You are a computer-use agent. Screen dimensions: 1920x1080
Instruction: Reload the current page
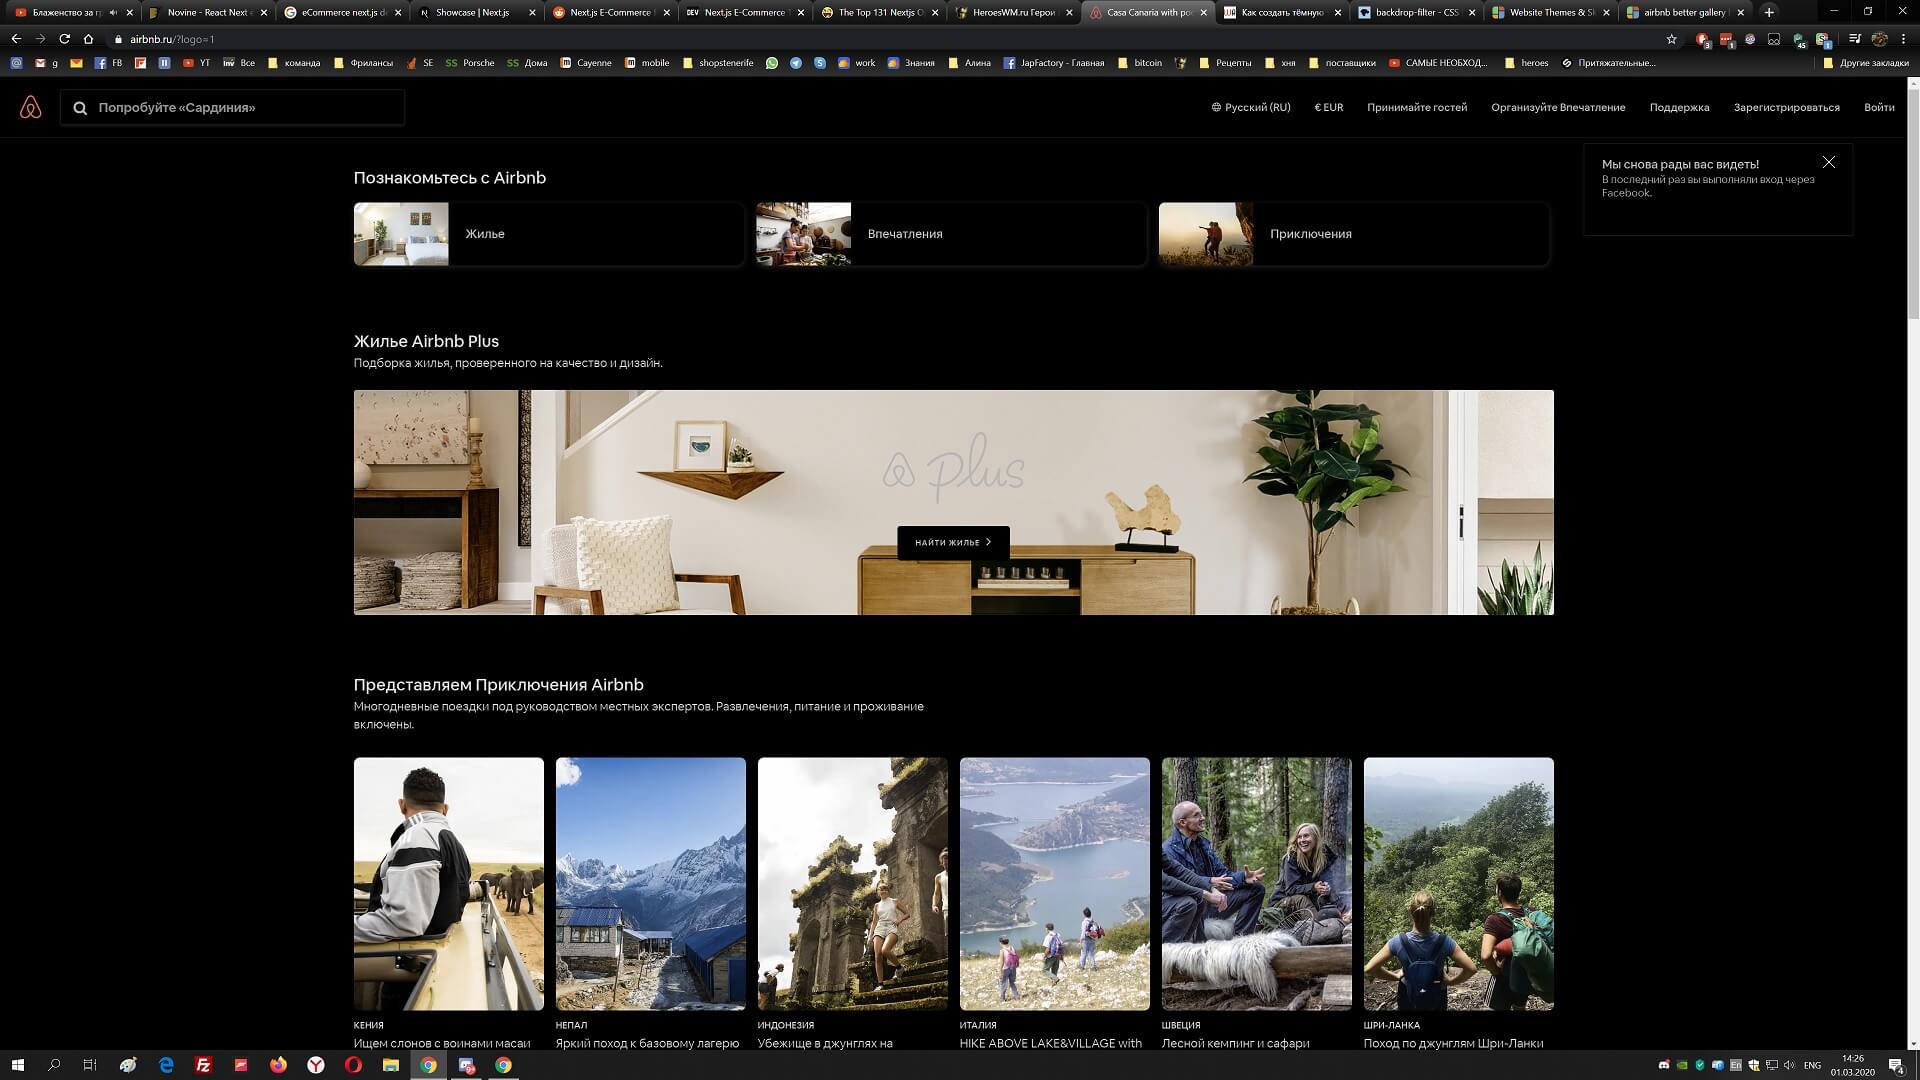(64, 39)
